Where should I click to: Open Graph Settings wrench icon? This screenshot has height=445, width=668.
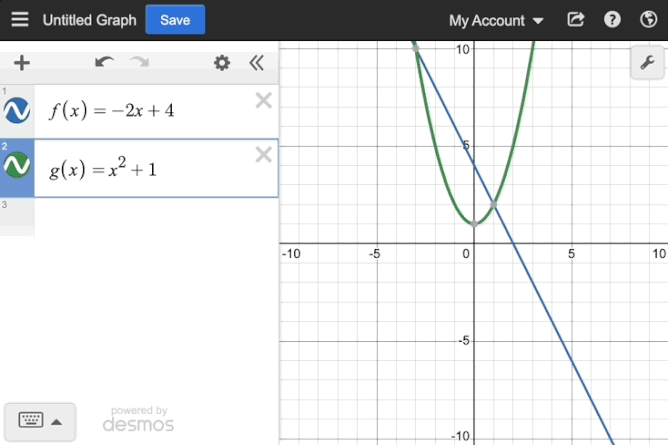pyautogui.click(x=646, y=64)
